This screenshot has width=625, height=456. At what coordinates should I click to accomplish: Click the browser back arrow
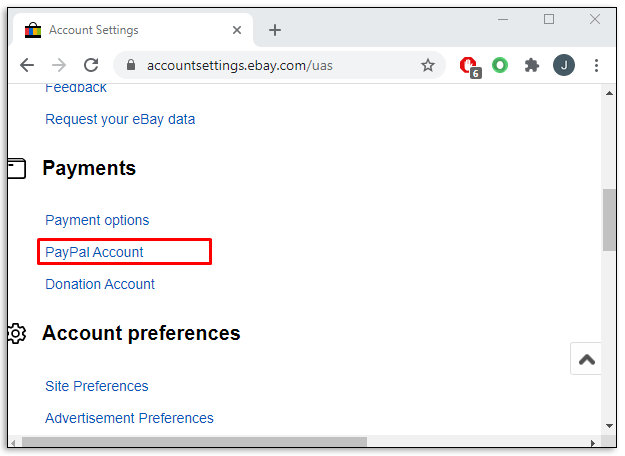click(x=27, y=65)
